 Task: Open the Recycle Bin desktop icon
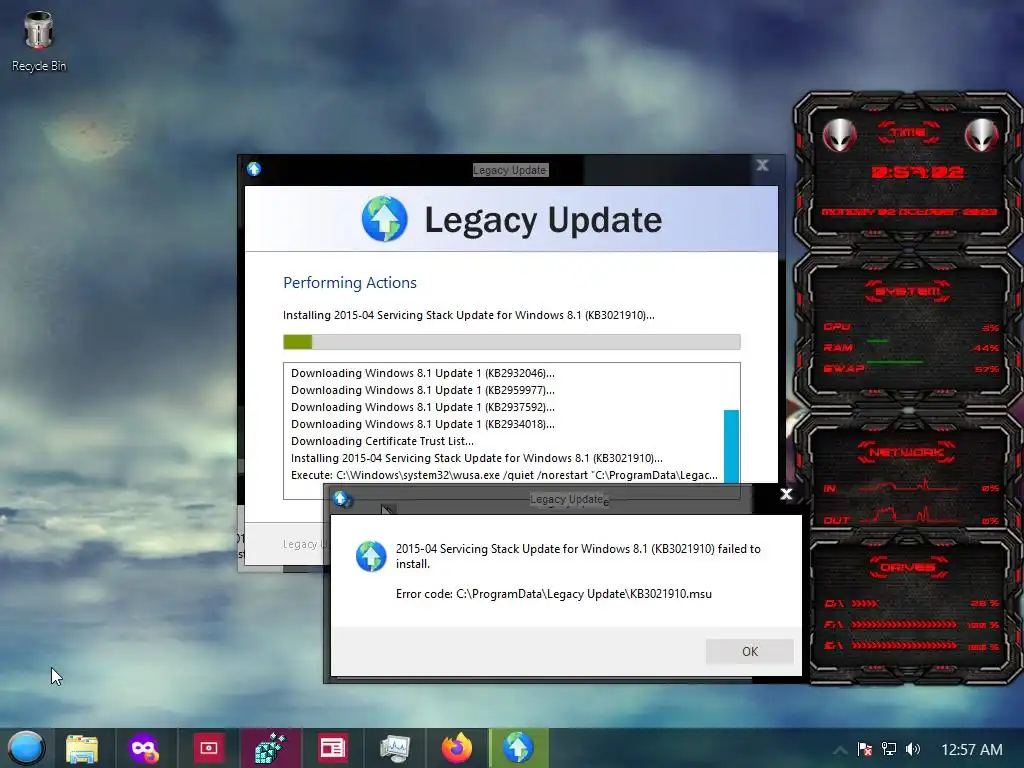39,41
